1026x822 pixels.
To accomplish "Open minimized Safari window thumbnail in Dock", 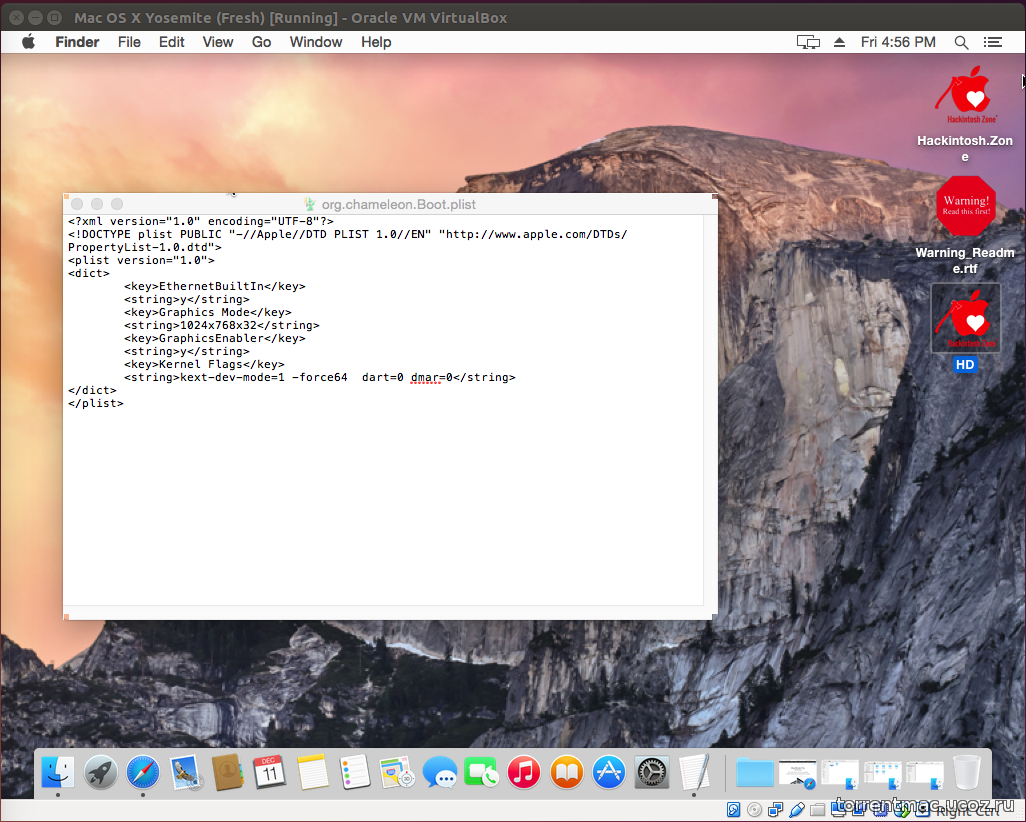I will coord(797,772).
